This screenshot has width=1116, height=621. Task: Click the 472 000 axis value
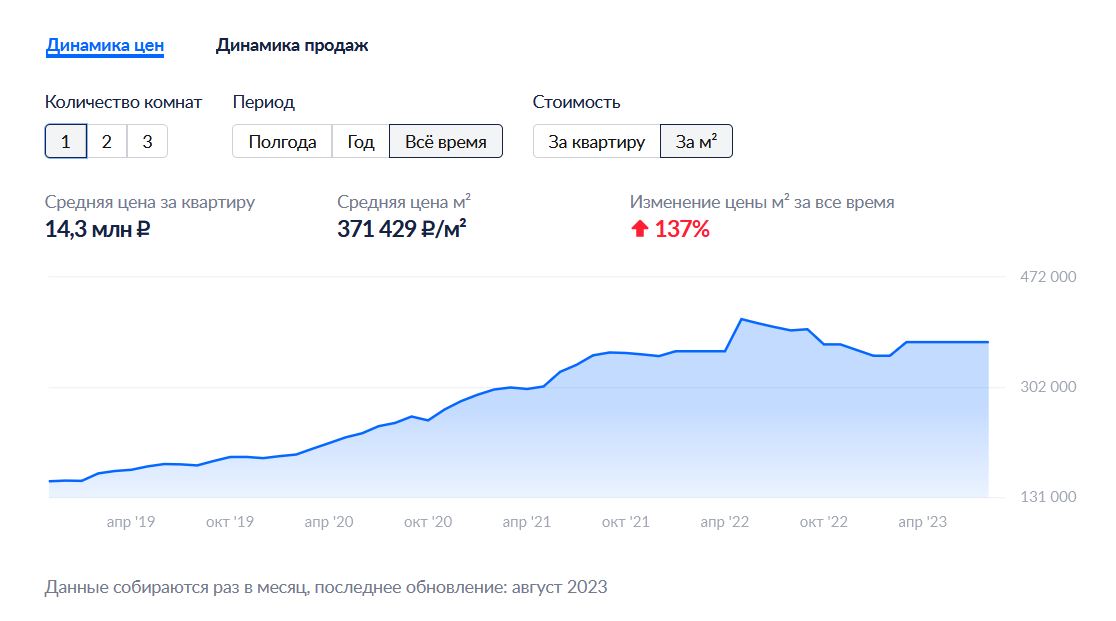[1048, 277]
